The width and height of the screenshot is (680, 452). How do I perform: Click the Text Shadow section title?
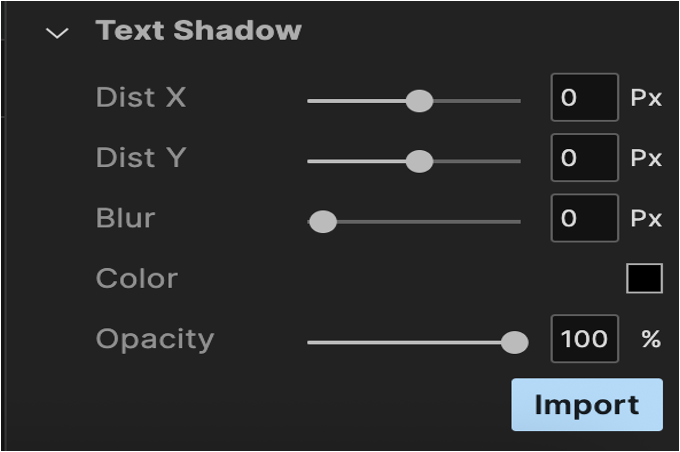coord(198,31)
